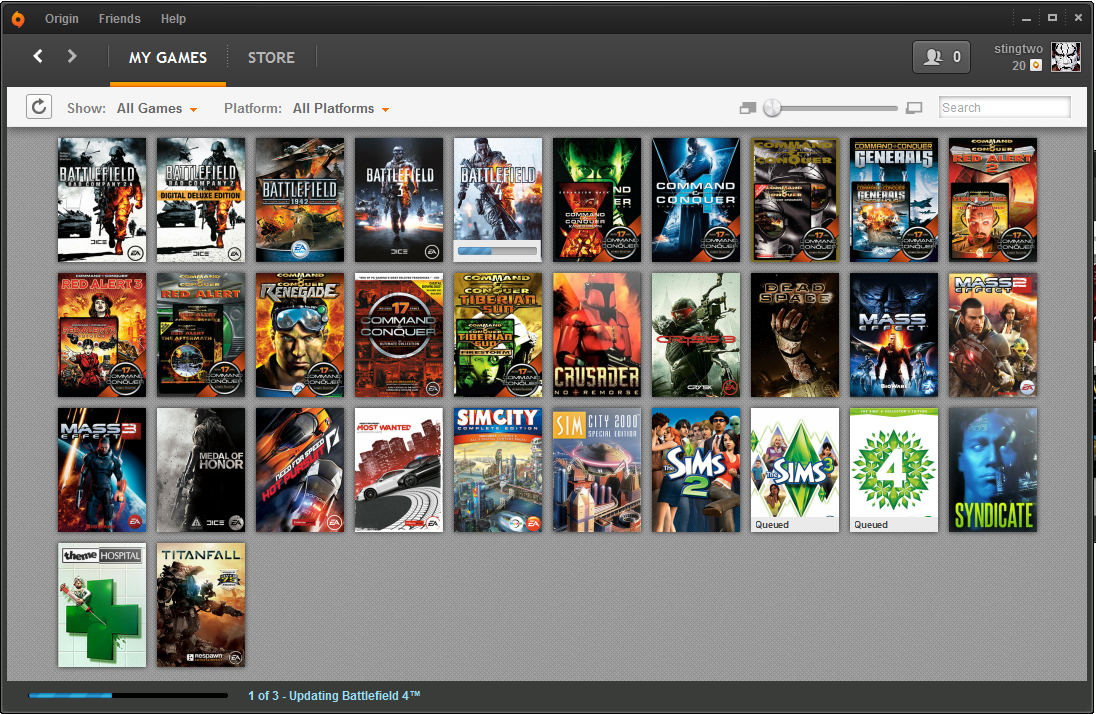Image resolution: width=1096 pixels, height=714 pixels.
Task: Click the stingtwo profile avatar
Action: 1066,57
